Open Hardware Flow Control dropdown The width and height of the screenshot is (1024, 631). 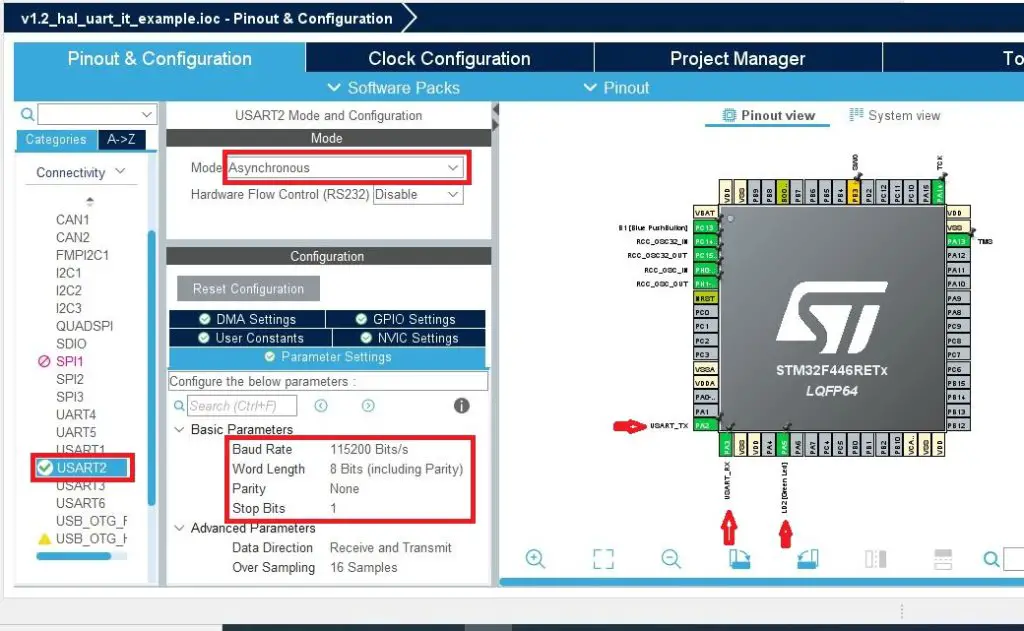(453, 195)
